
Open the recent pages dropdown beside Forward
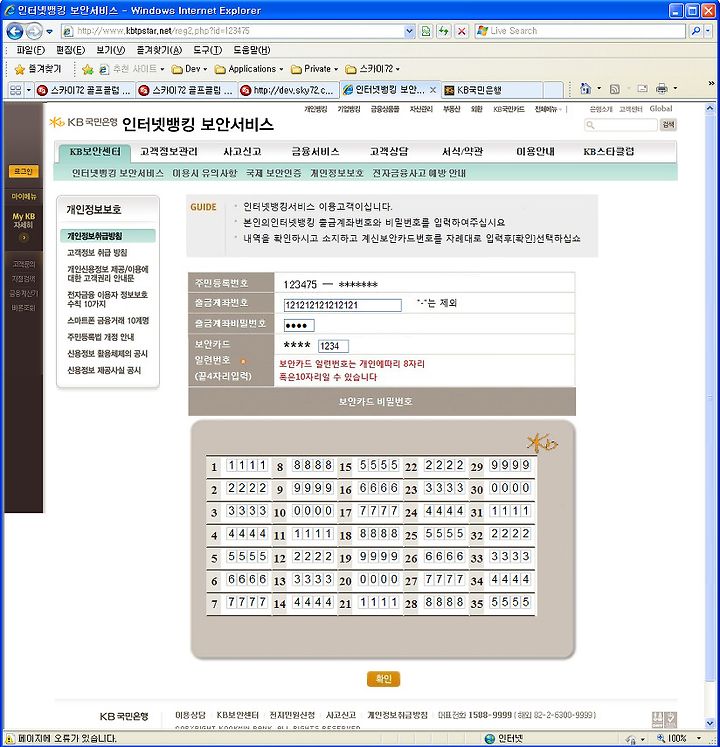point(50,32)
